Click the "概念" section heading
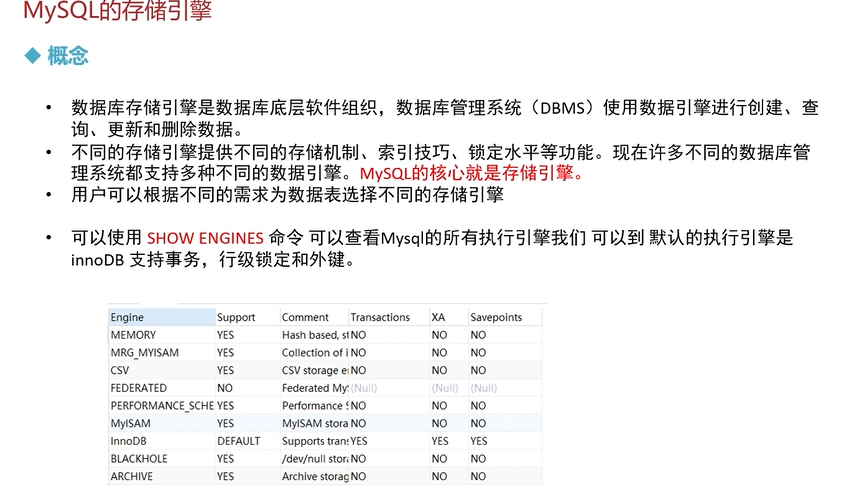This screenshot has width=851, height=501. pos(68,55)
